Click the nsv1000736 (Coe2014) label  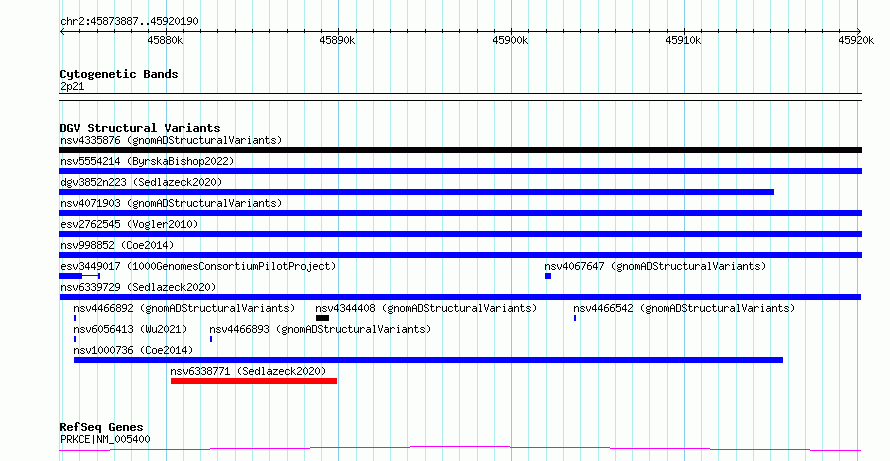tap(133, 350)
